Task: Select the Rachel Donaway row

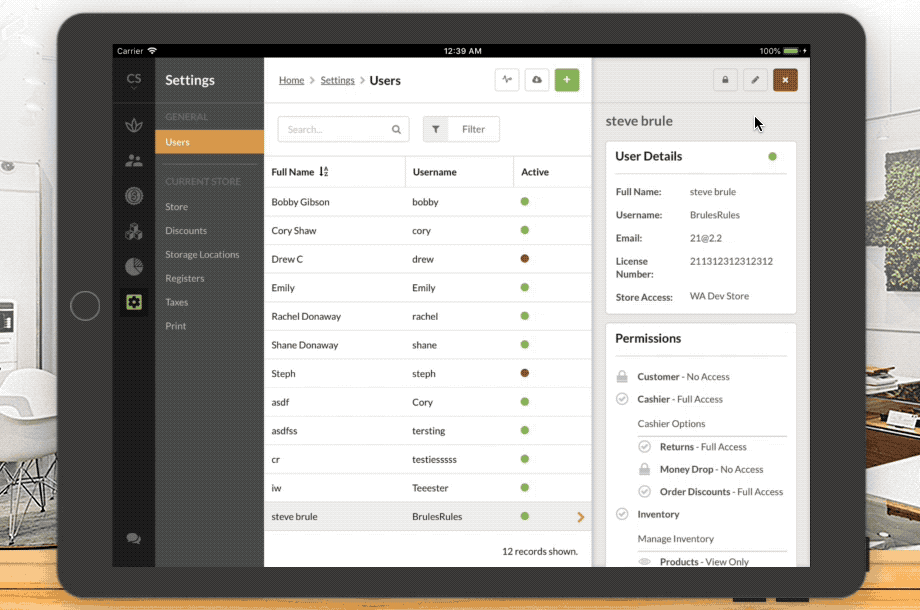Action: point(428,316)
